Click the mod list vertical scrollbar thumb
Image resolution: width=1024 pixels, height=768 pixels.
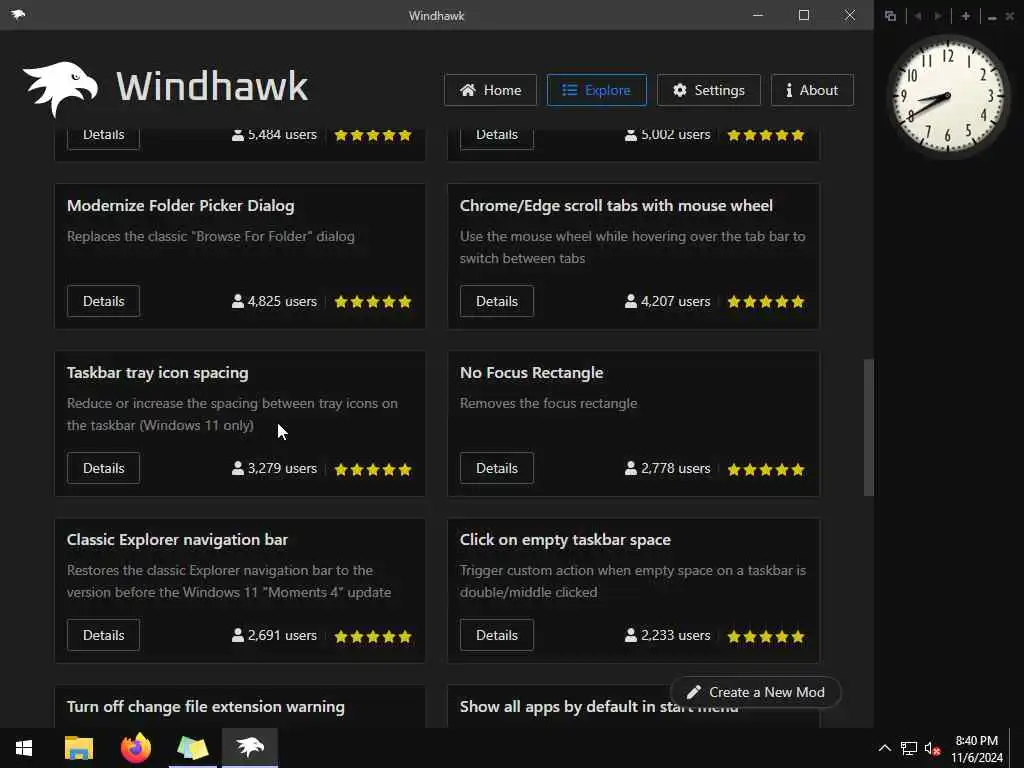pyautogui.click(x=869, y=427)
